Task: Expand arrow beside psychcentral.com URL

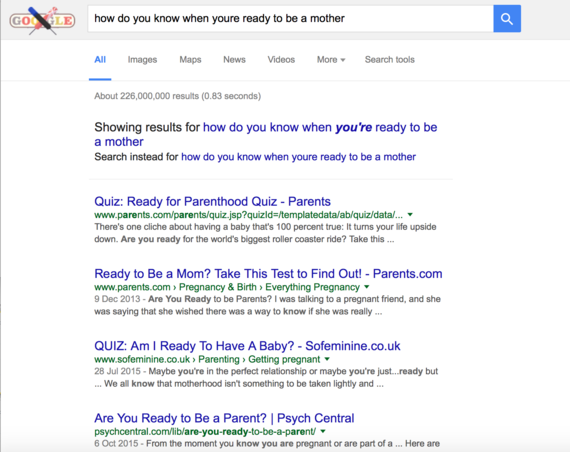Action: coord(323,431)
